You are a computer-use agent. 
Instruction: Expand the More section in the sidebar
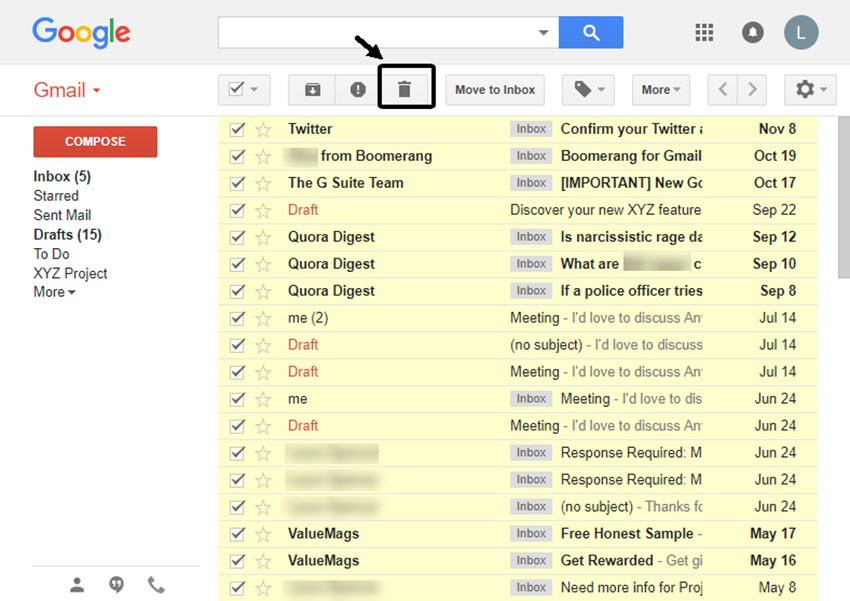53,292
